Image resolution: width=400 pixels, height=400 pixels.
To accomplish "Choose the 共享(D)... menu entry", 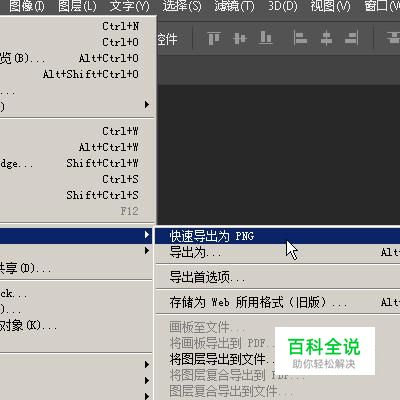I will point(77,268).
